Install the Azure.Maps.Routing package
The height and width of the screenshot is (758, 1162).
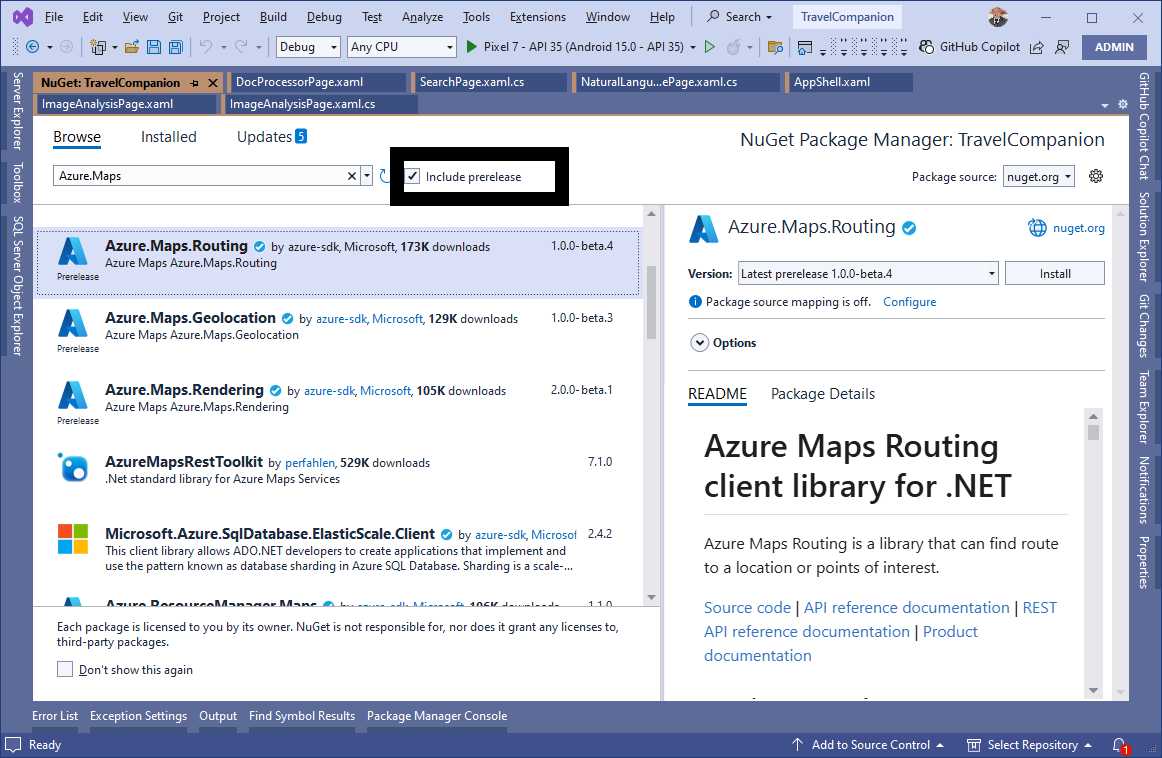[1054, 272]
